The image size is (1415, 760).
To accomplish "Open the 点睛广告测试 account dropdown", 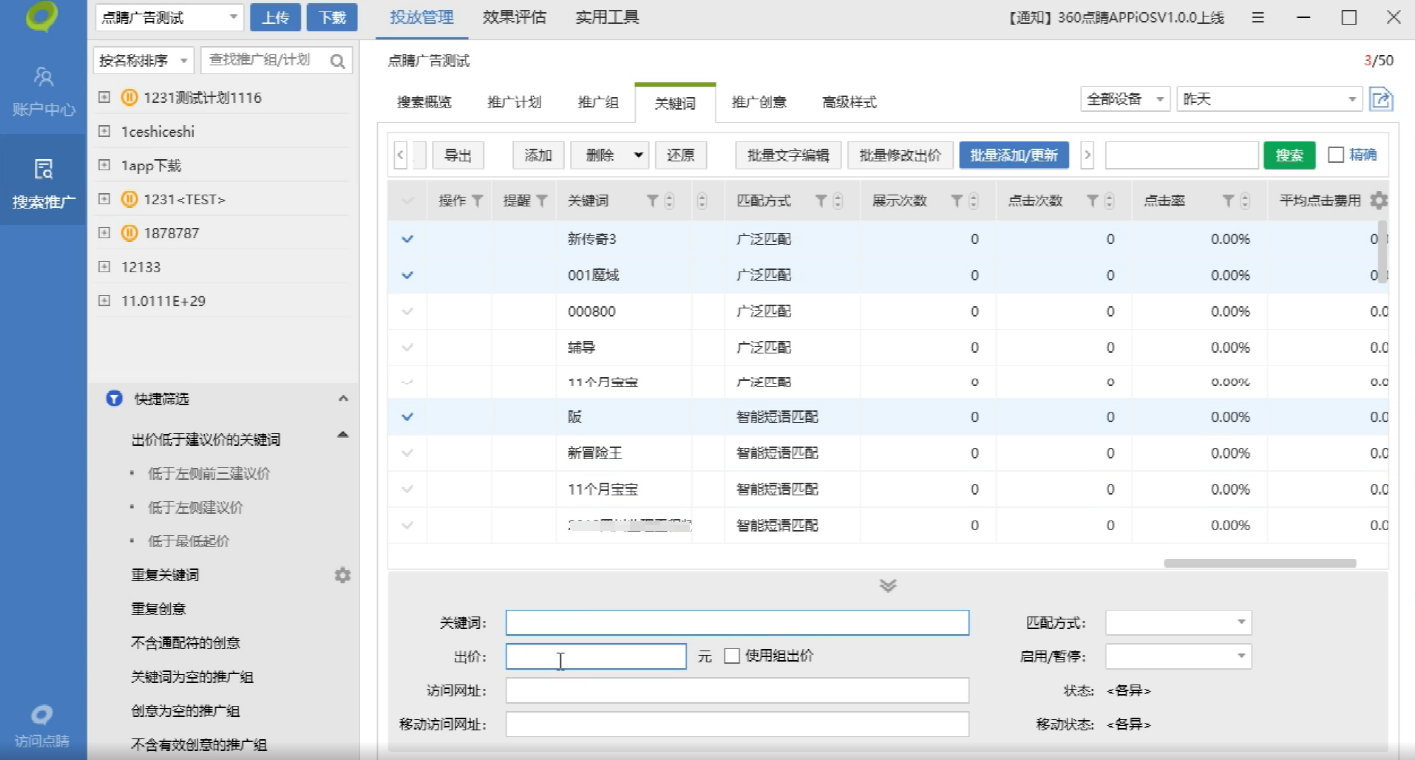I will coord(169,17).
